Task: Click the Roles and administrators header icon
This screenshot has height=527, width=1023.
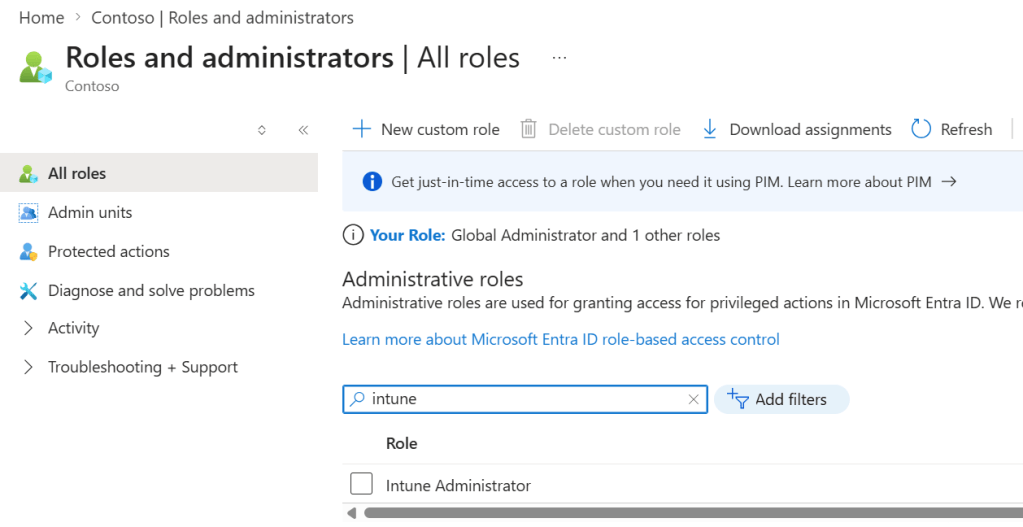Action: coord(37,66)
